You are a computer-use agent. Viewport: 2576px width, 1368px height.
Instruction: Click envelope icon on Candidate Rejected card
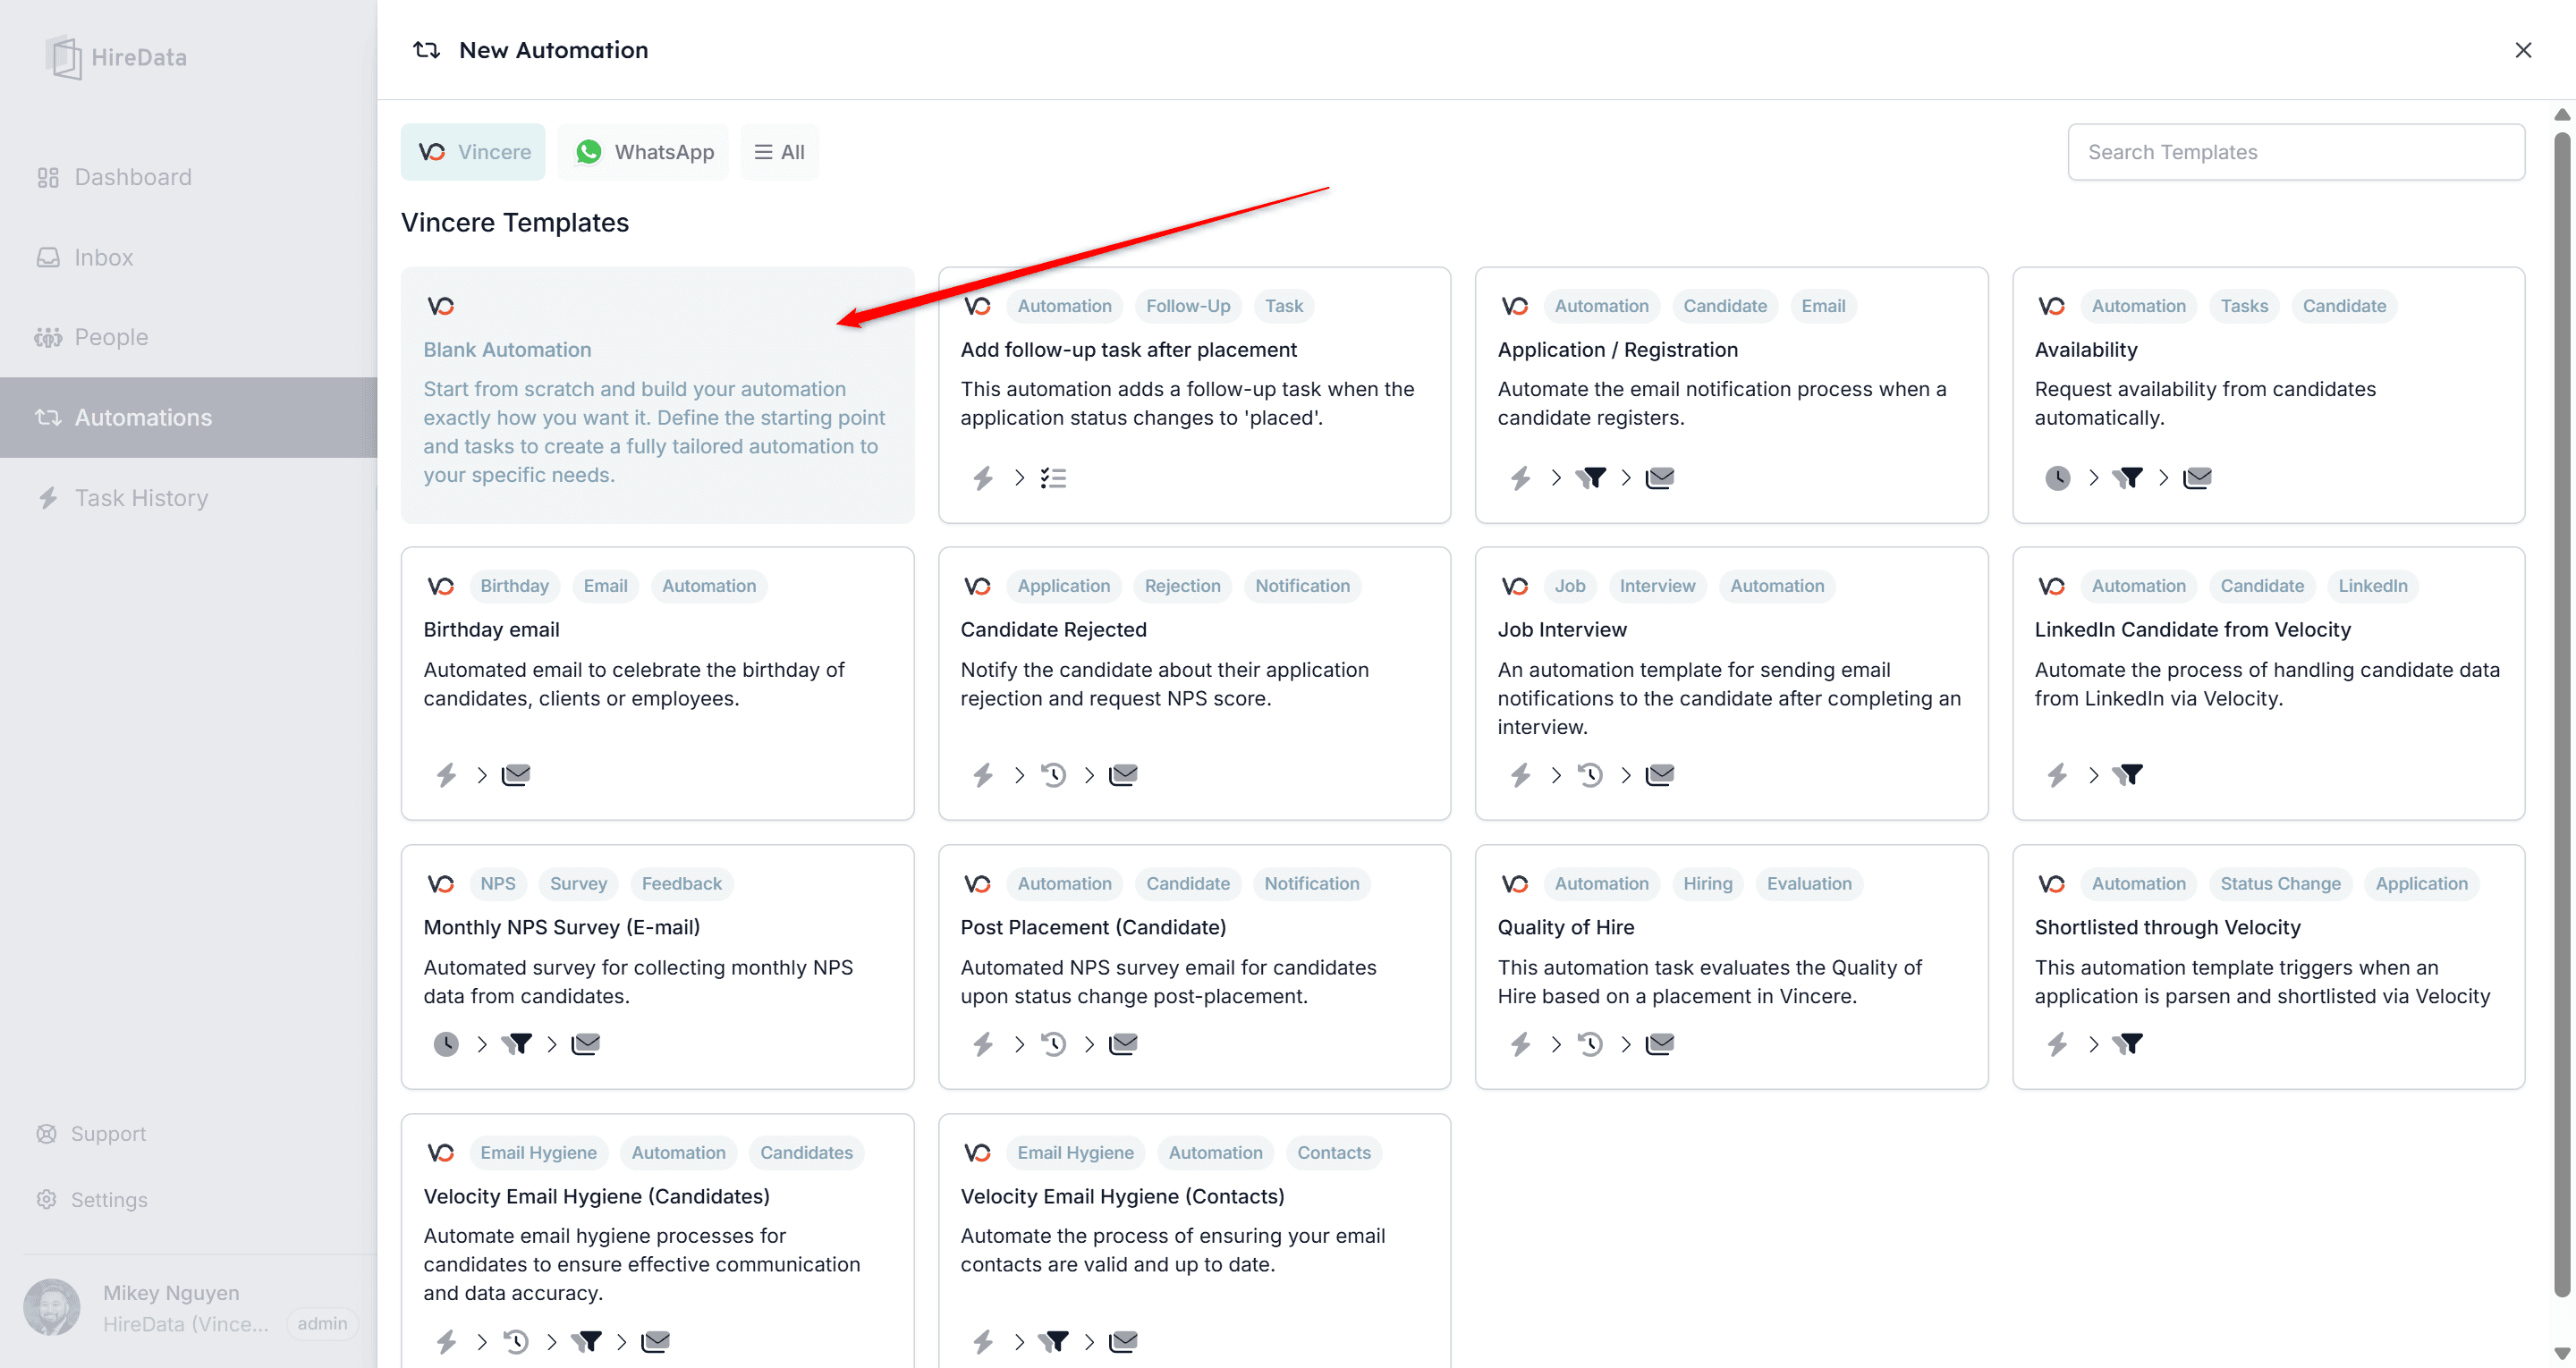(1123, 775)
